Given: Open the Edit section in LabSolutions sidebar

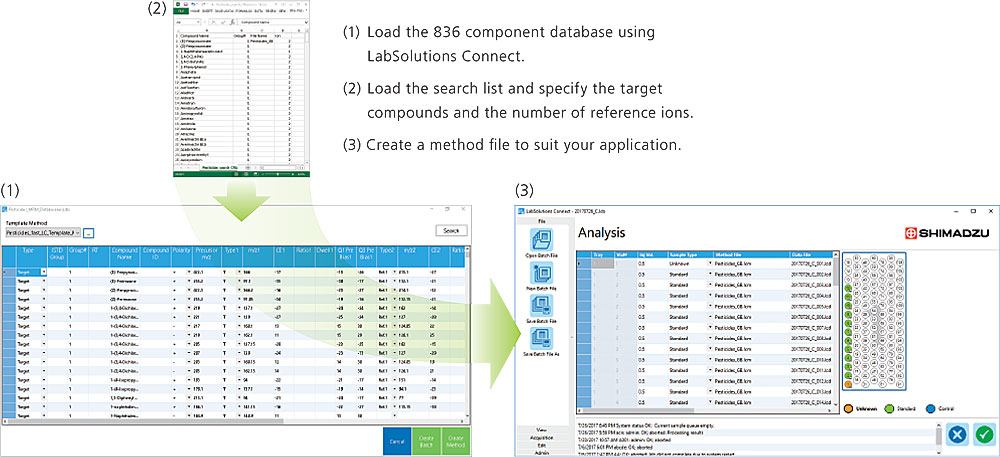Looking at the screenshot, I should 541,445.
